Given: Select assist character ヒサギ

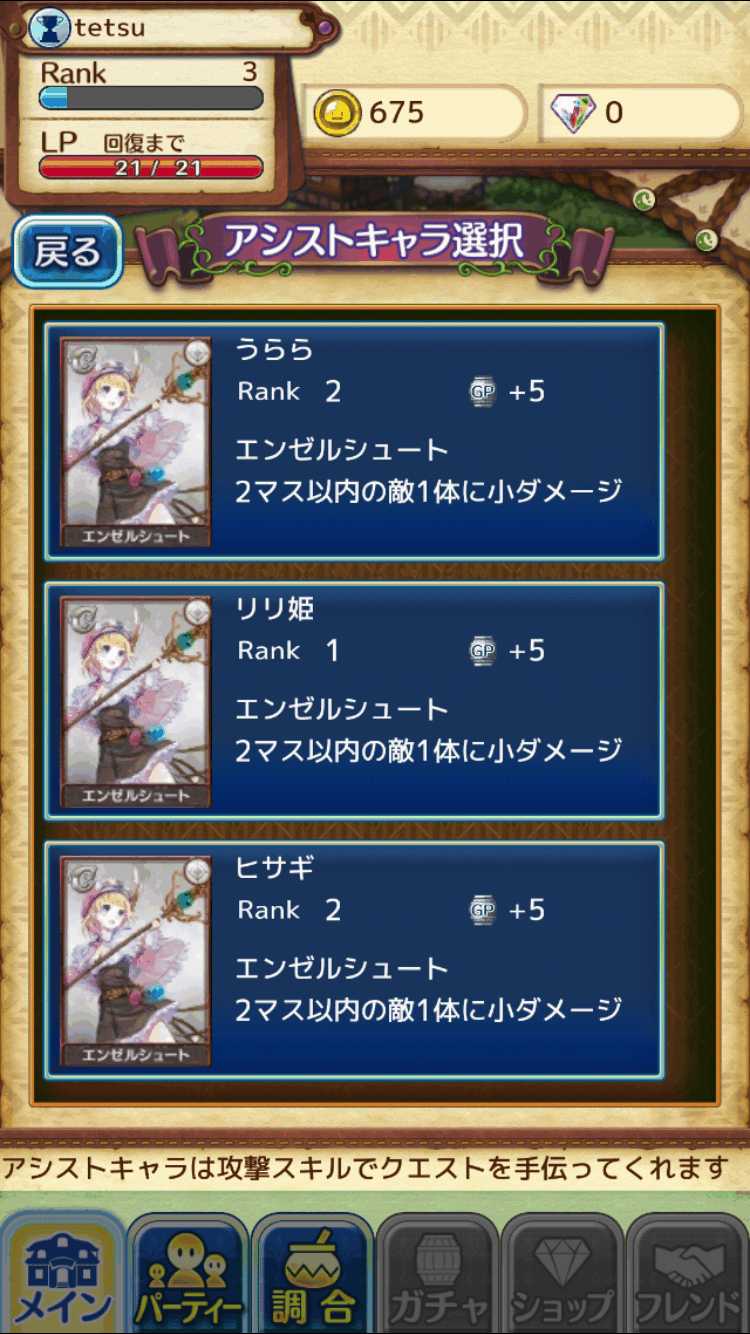Looking at the screenshot, I should (x=354, y=960).
